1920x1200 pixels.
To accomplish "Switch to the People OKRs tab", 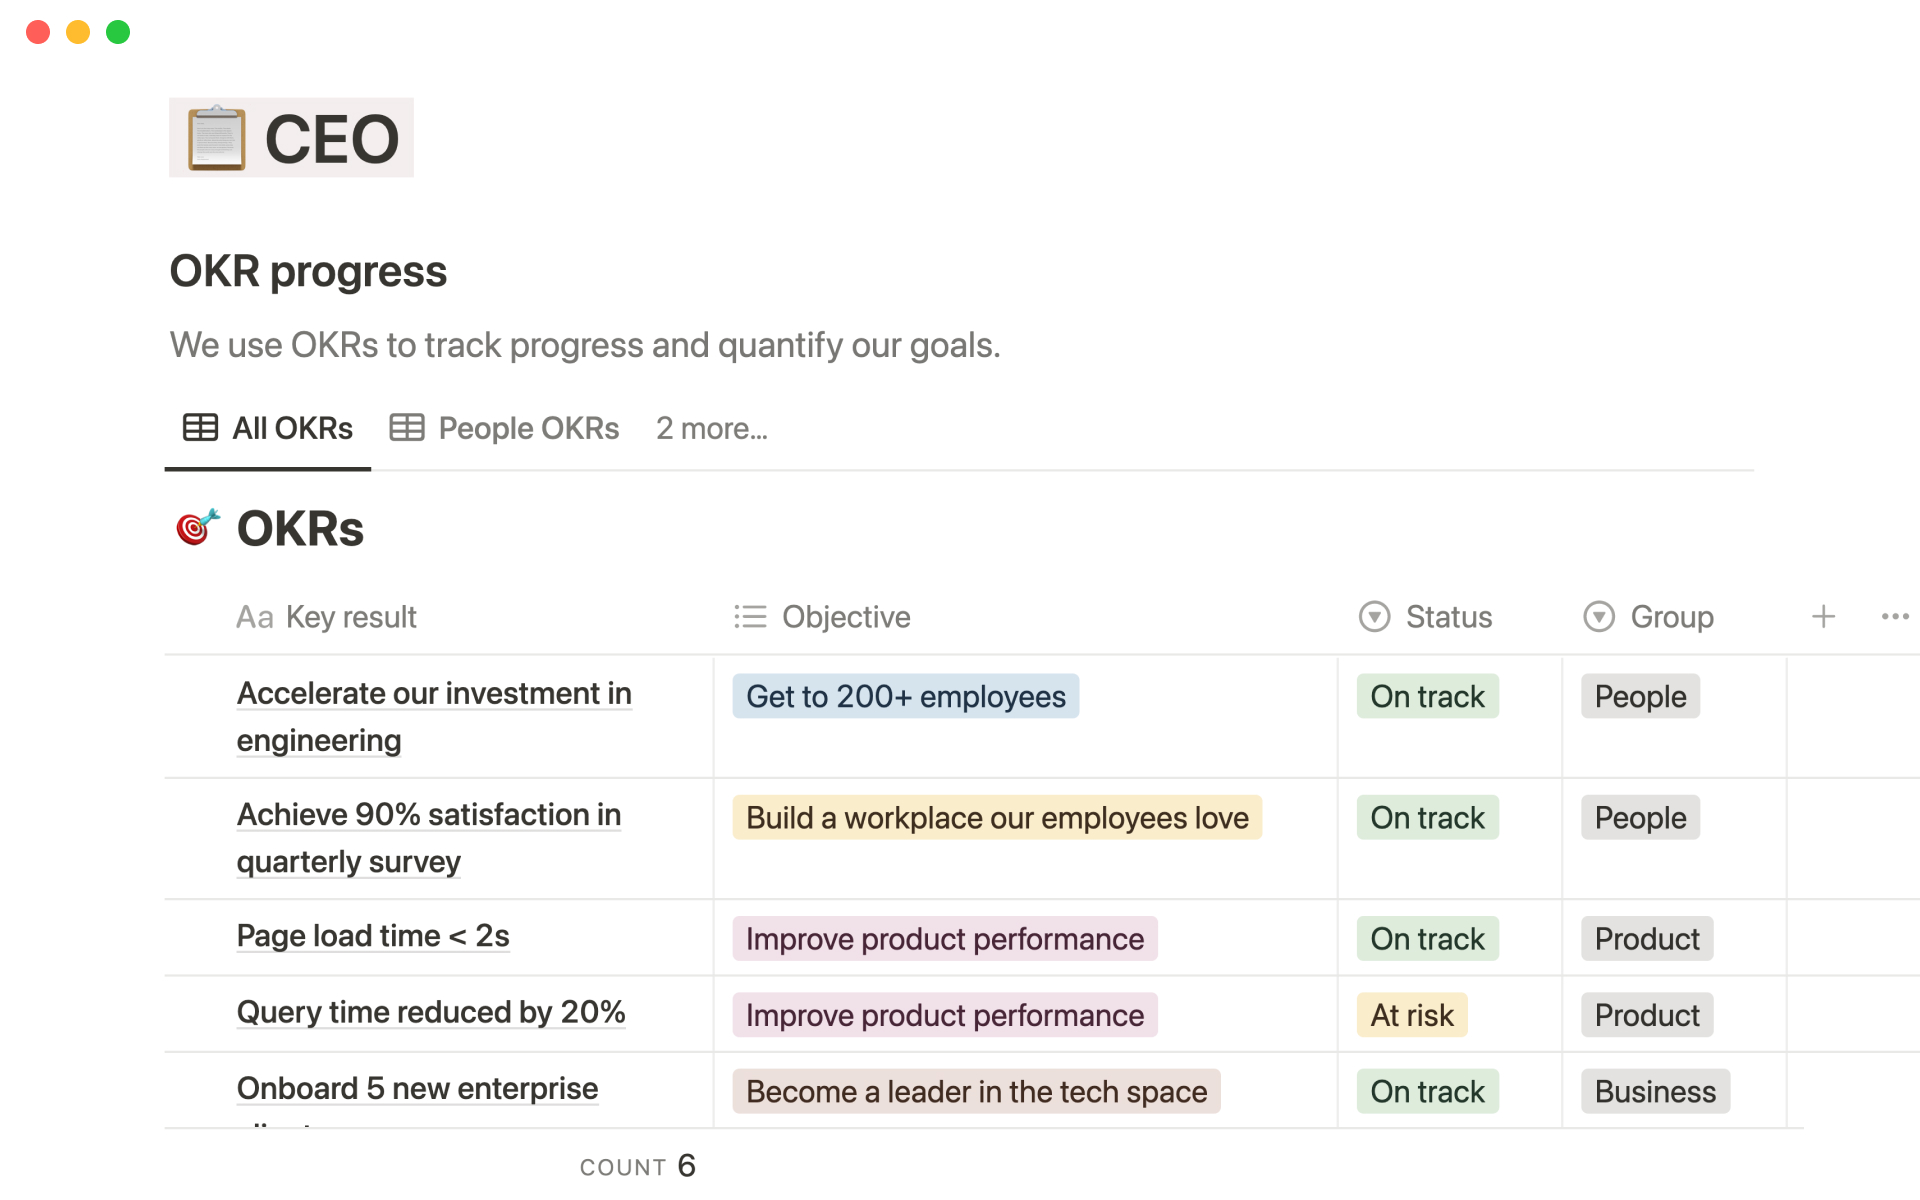I will pos(528,428).
